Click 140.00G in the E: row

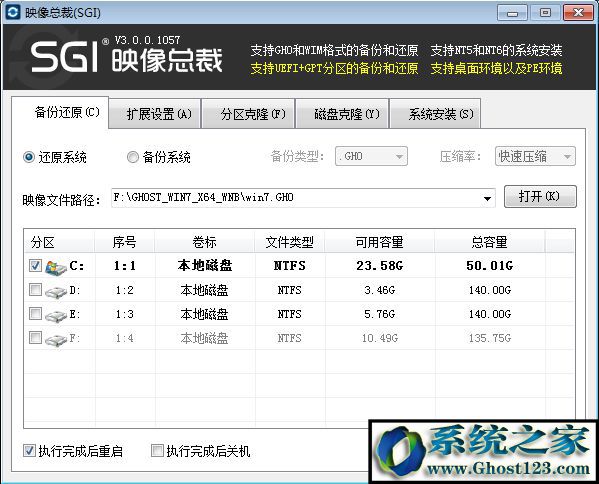coord(490,314)
